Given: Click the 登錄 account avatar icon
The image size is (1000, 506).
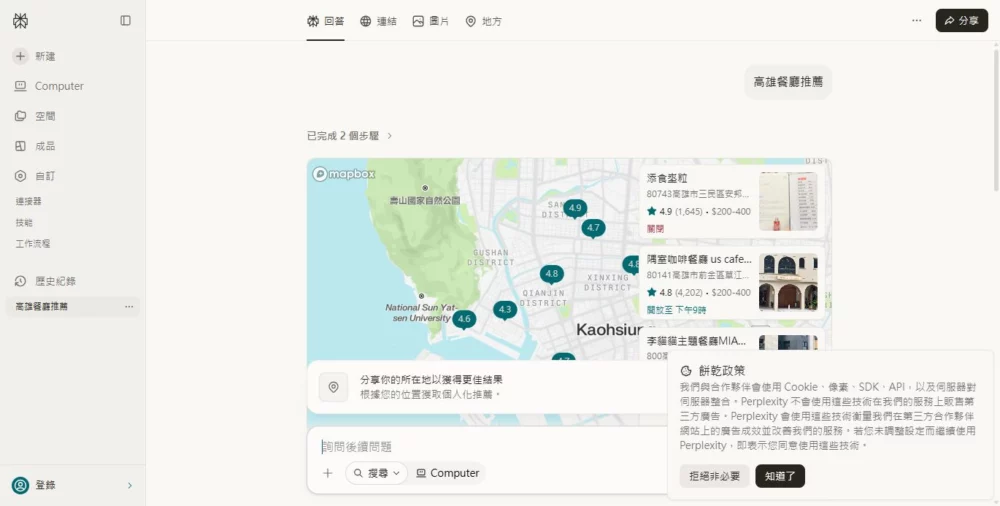Looking at the screenshot, I should click(x=20, y=486).
